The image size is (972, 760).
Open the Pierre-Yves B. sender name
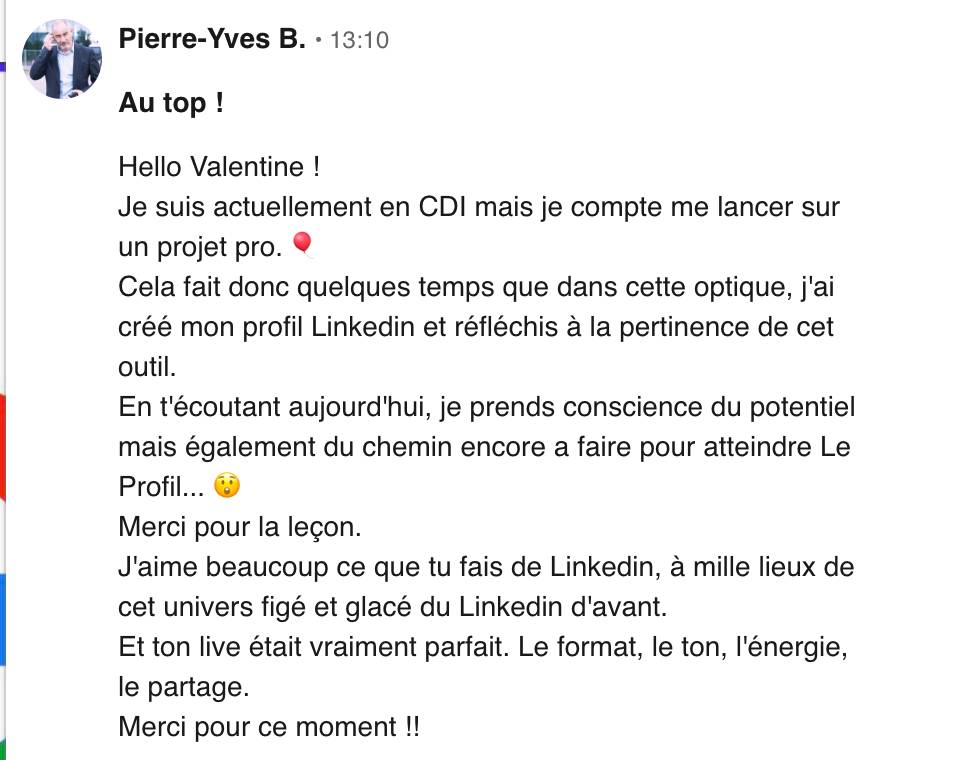click(x=212, y=39)
